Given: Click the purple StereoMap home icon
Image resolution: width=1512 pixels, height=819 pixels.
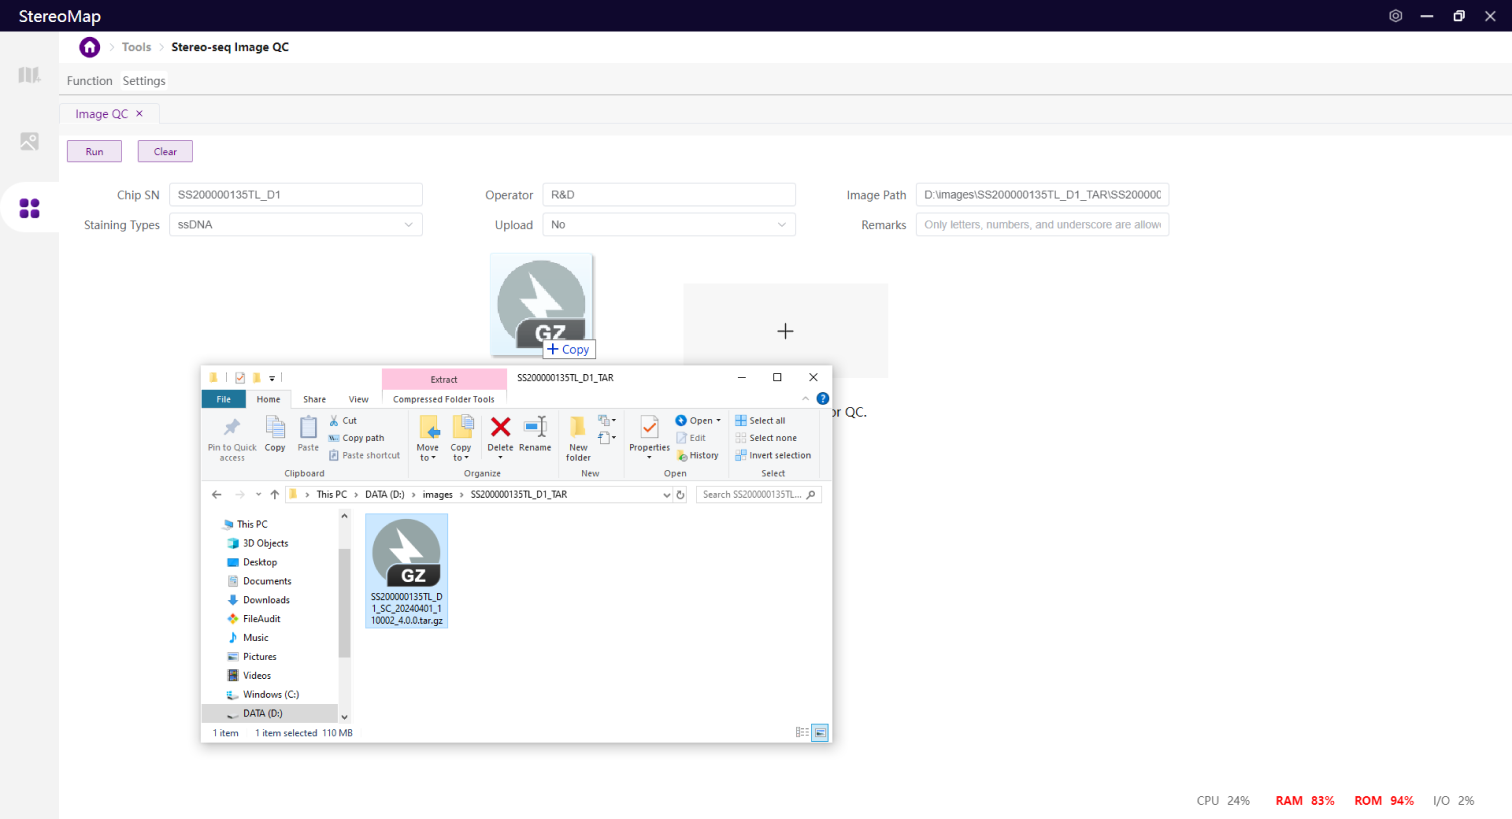Looking at the screenshot, I should pos(90,47).
